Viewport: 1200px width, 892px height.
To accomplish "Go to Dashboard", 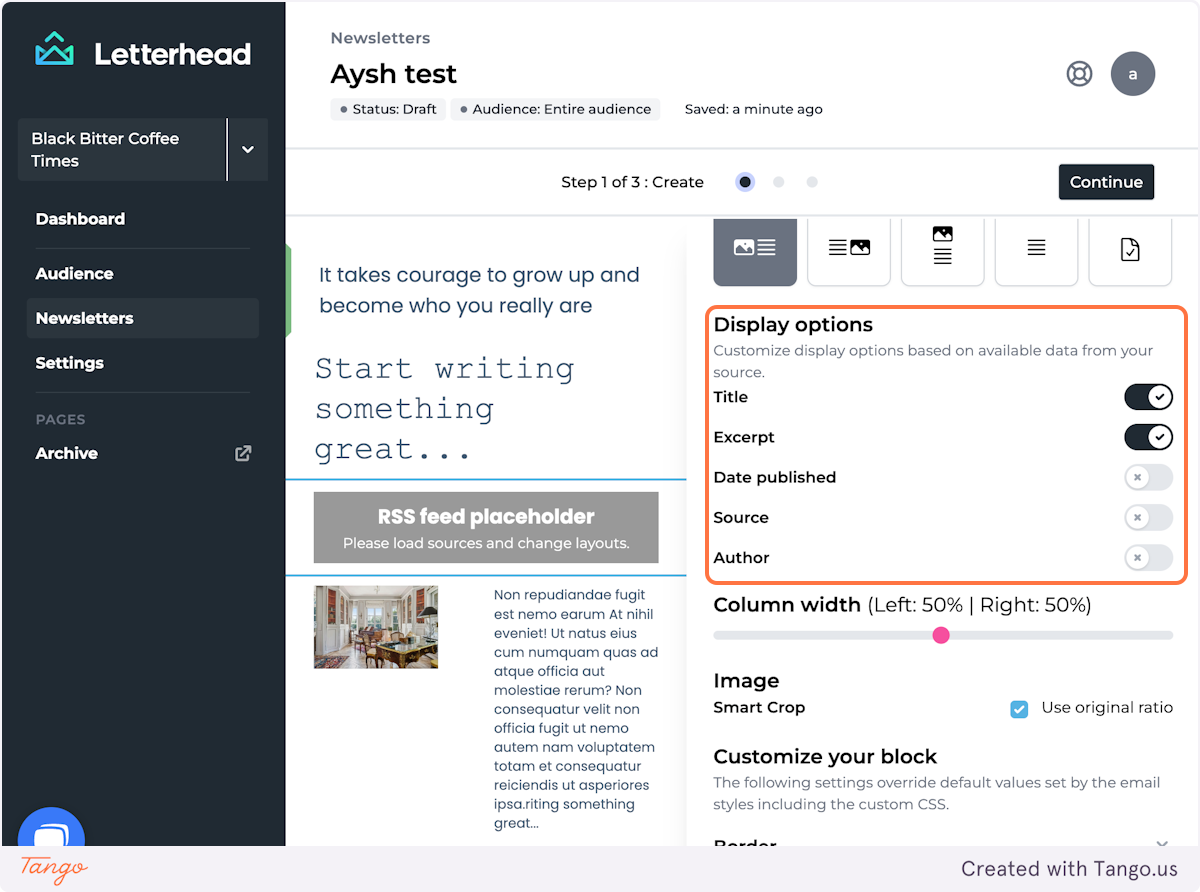I will 80,219.
